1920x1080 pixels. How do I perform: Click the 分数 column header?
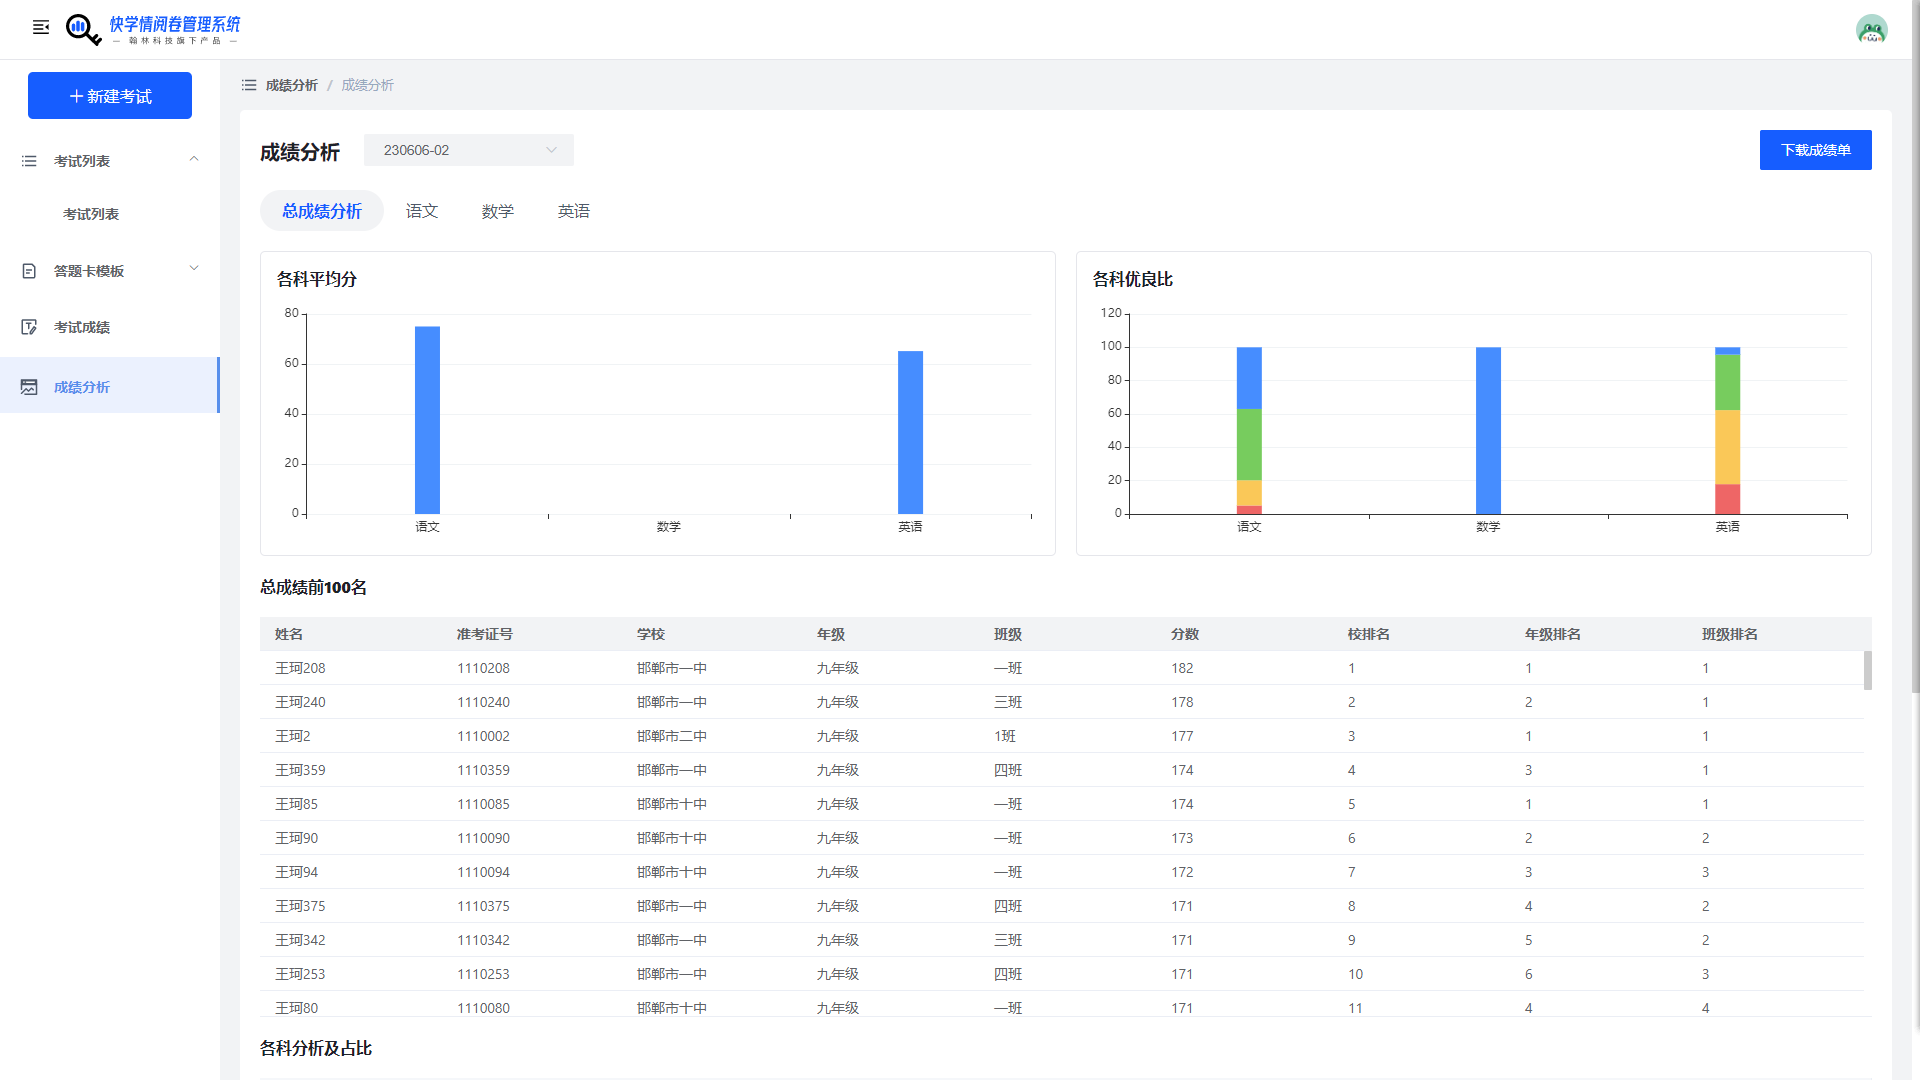click(x=1185, y=634)
